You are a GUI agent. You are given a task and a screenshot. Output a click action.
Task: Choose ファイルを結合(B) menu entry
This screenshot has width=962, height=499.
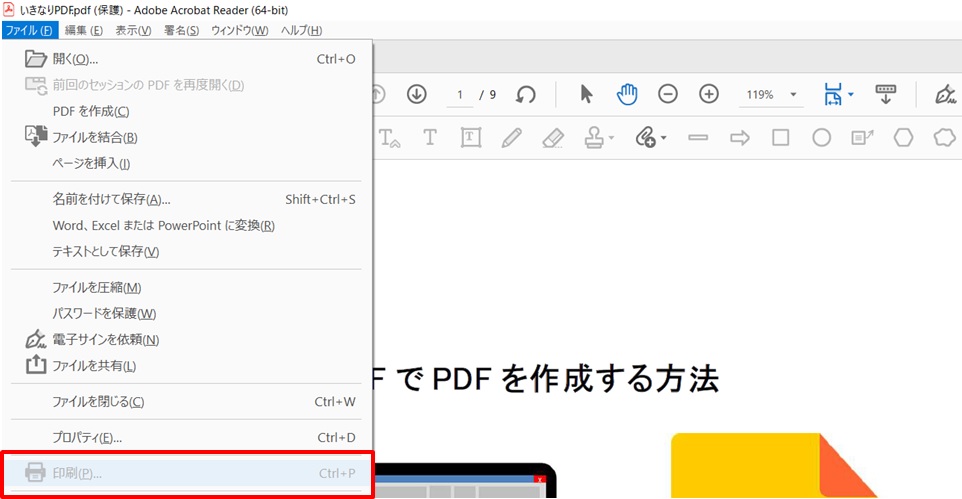click(x=185, y=137)
